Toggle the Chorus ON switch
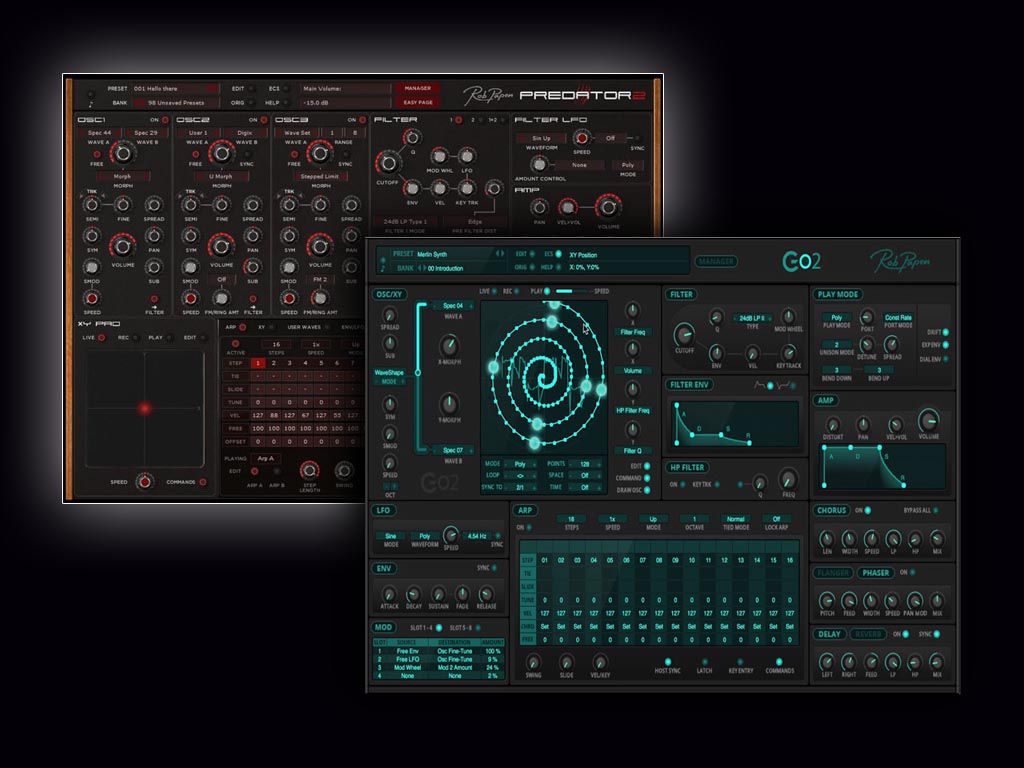 click(x=867, y=510)
